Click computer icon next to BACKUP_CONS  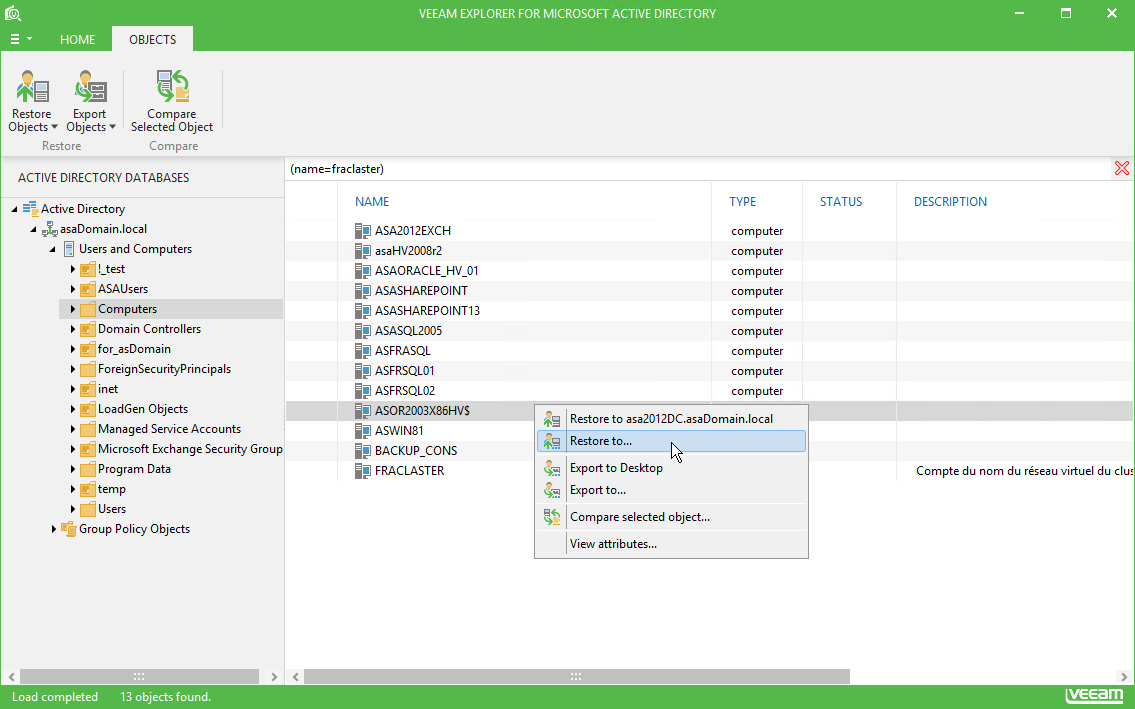pos(363,450)
